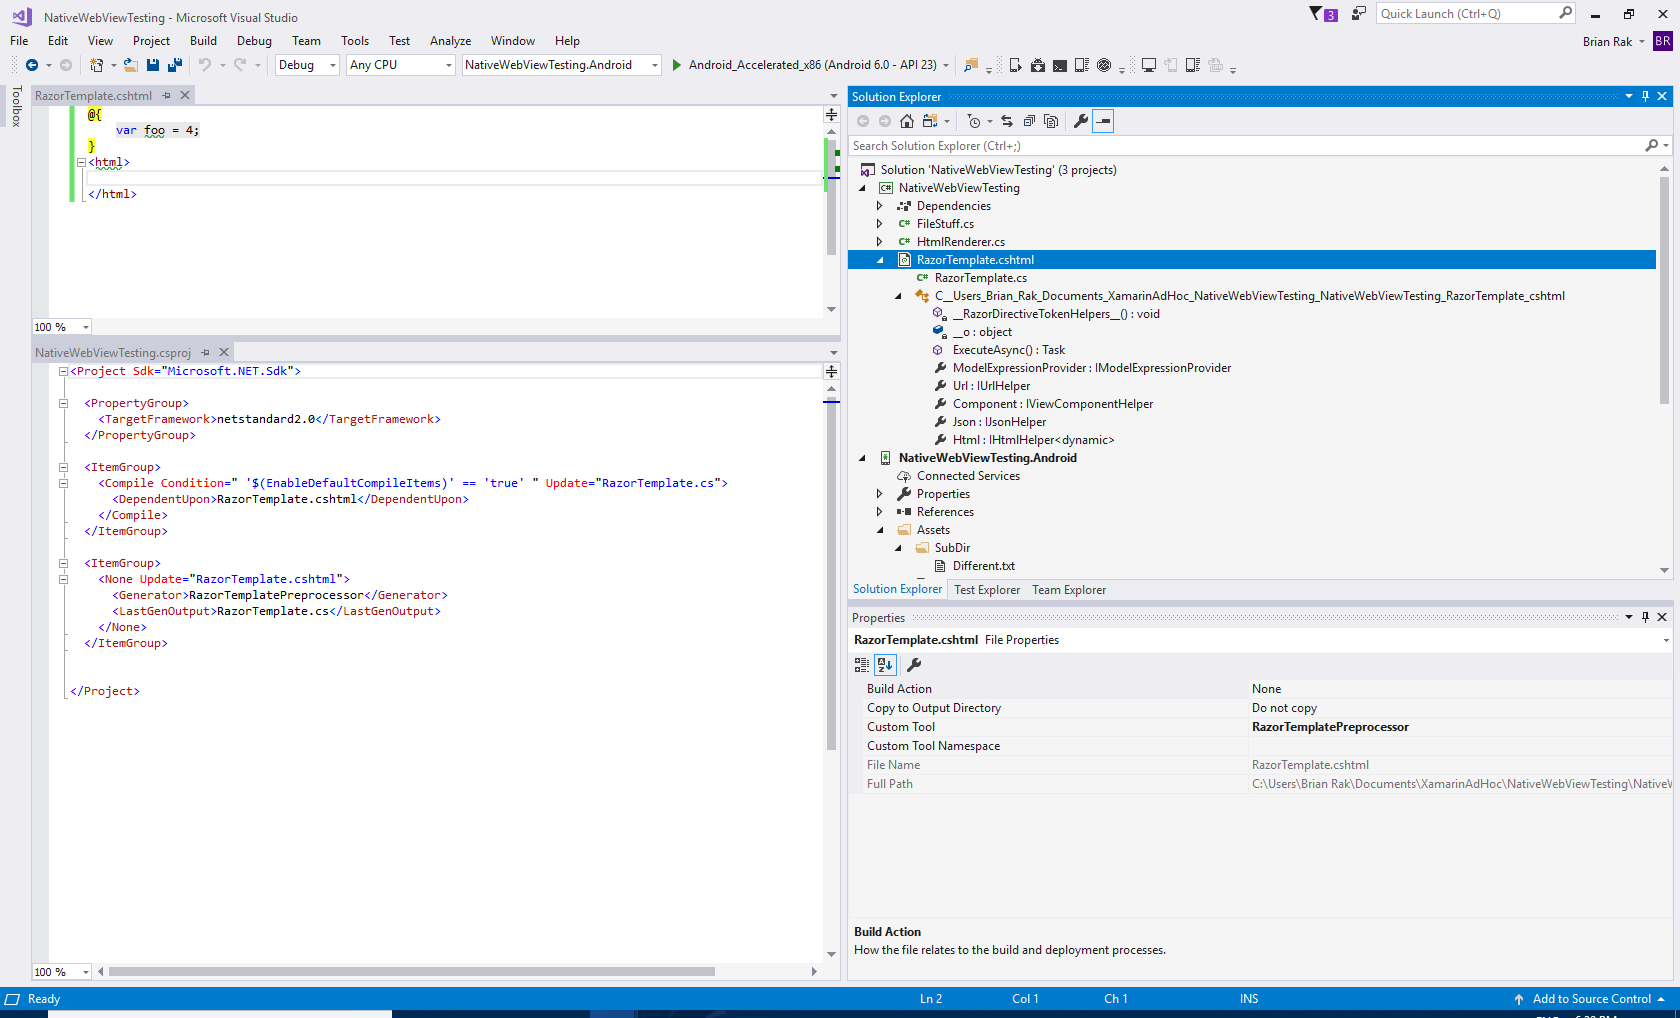The width and height of the screenshot is (1680, 1018).
Task: Click Add to Source Control
Action: tap(1591, 999)
